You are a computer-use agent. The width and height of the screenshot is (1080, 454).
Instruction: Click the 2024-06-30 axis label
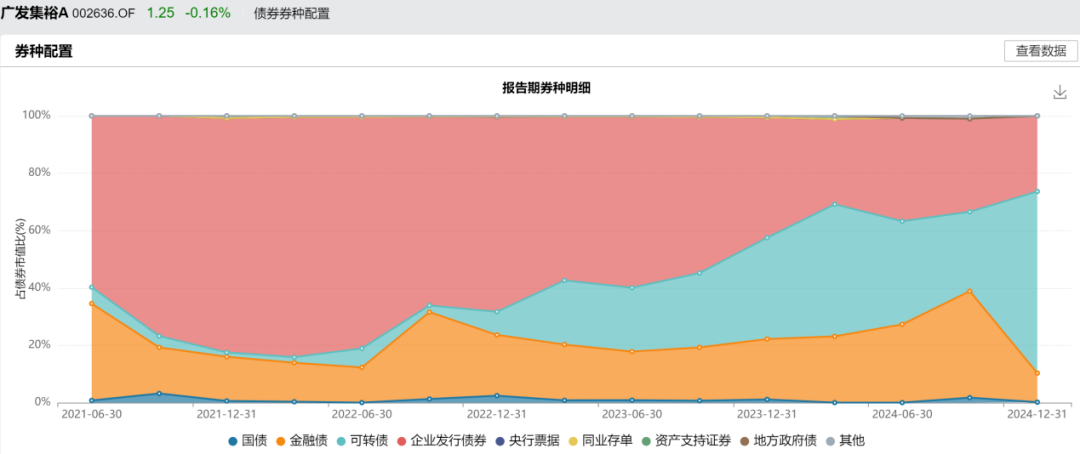pyautogui.click(x=902, y=414)
